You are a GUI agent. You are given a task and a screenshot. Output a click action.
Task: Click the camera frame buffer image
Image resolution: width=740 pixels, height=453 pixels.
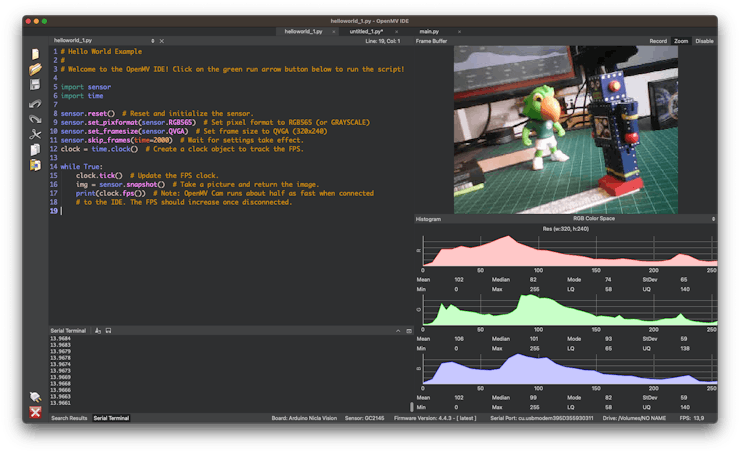[x=566, y=130]
